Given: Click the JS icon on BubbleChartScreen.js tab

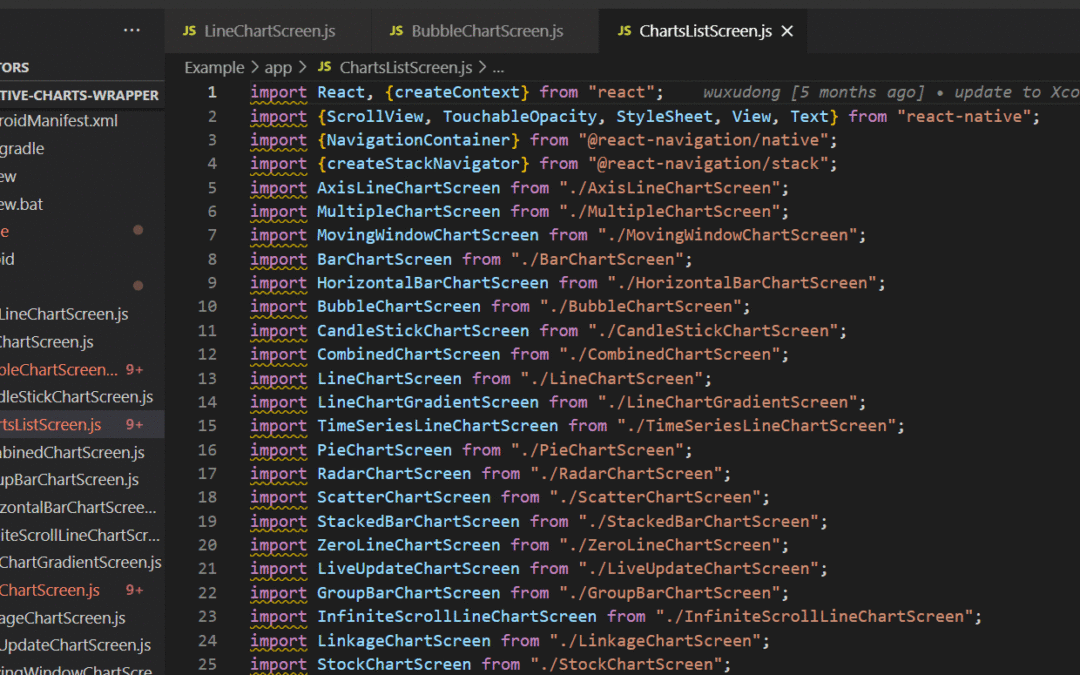Looking at the screenshot, I should point(396,31).
